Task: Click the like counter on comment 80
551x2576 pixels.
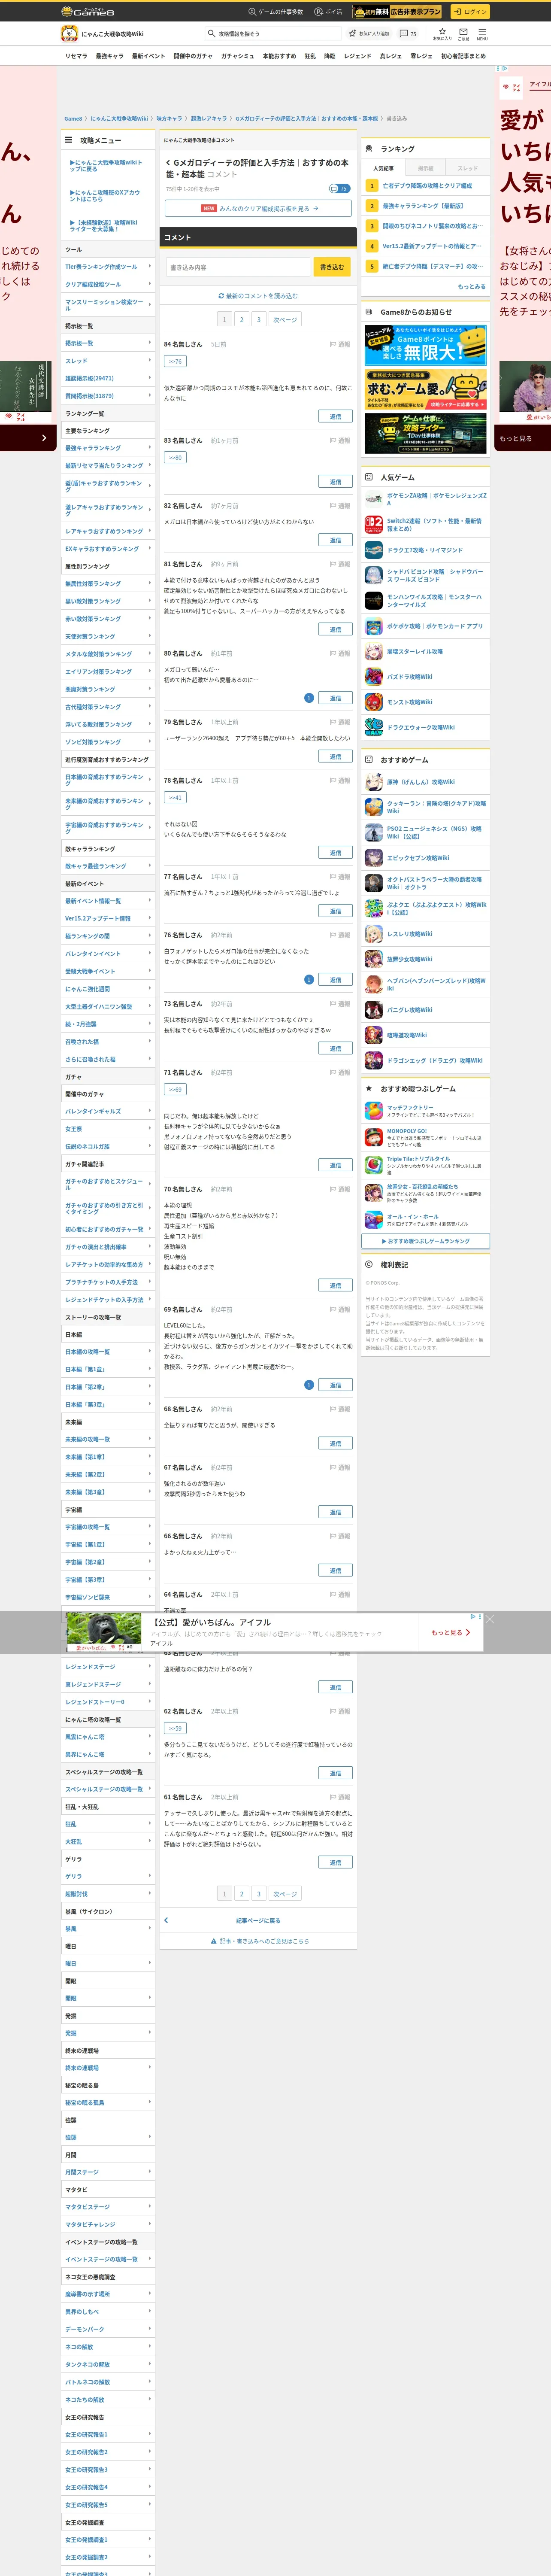Action: coord(309,698)
